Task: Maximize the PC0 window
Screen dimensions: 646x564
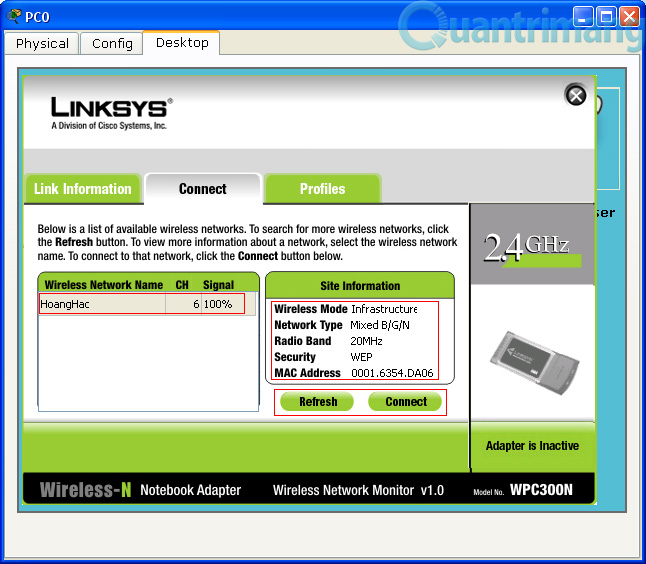Action: pyautogui.click(x=606, y=17)
